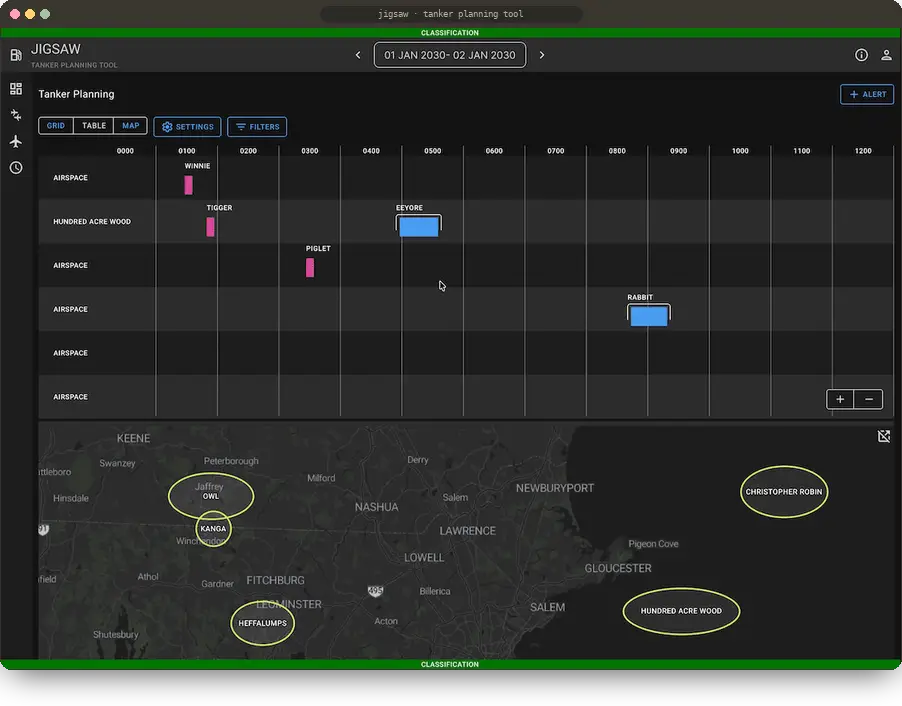Click the PIGLET mission label
Image resolution: width=902 pixels, height=706 pixels.
click(318, 249)
